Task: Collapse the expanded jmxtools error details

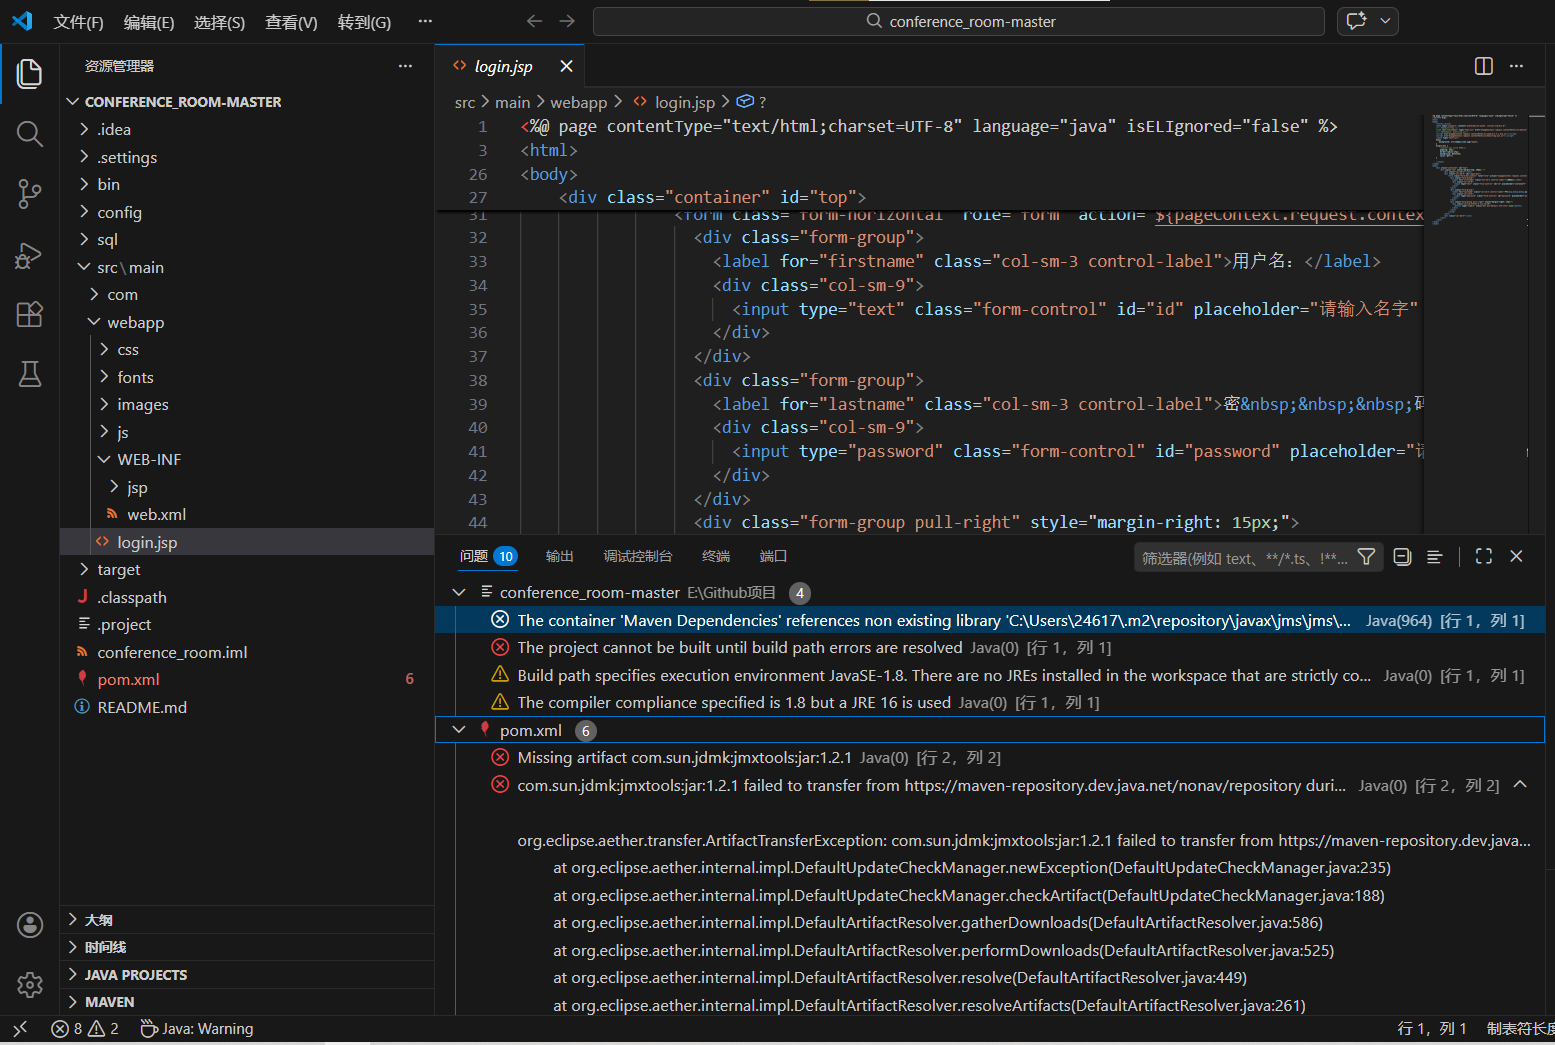Action: (x=1520, y=785)
